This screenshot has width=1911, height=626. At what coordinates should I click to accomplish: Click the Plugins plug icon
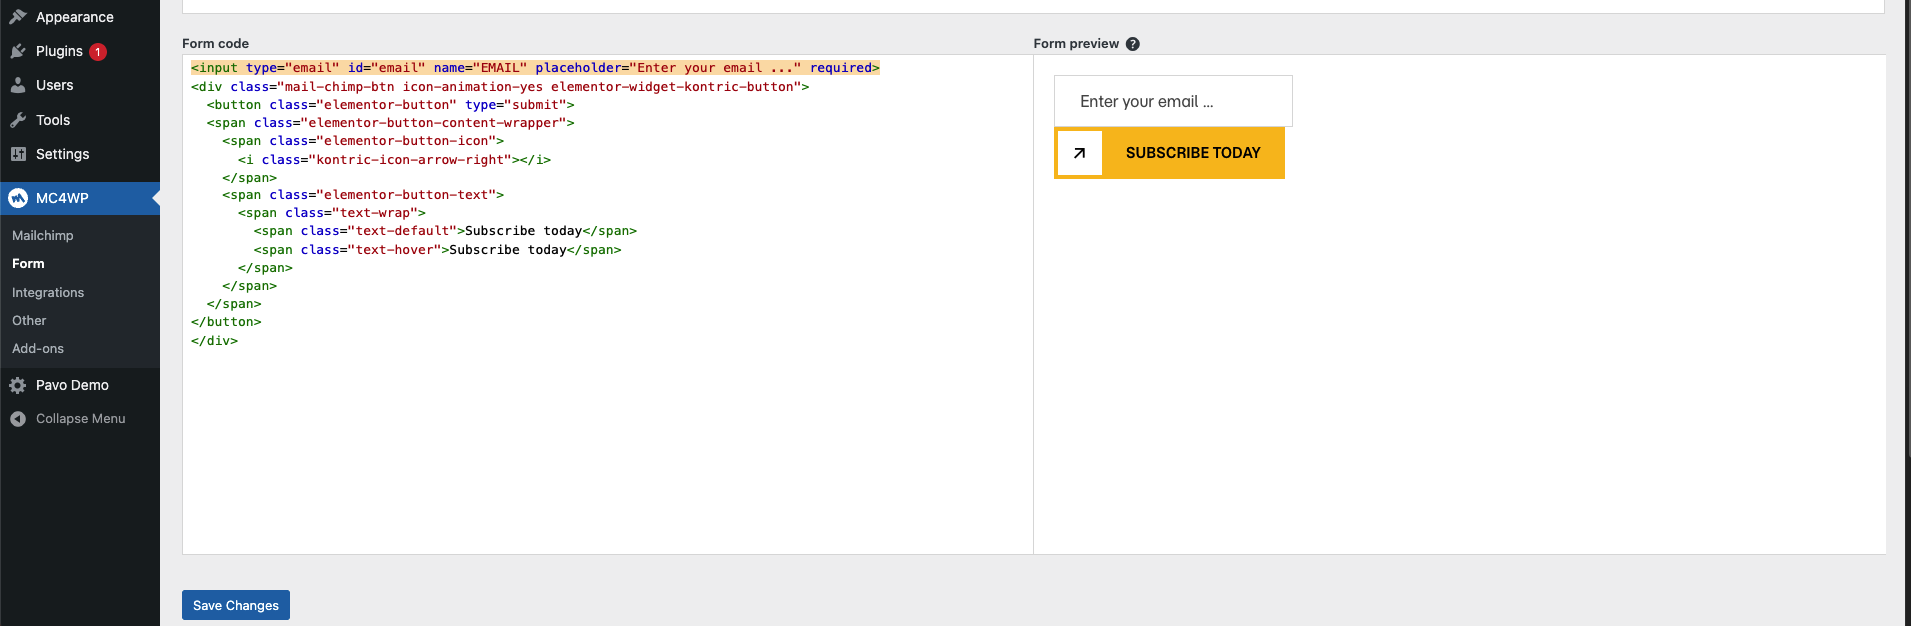18,51
